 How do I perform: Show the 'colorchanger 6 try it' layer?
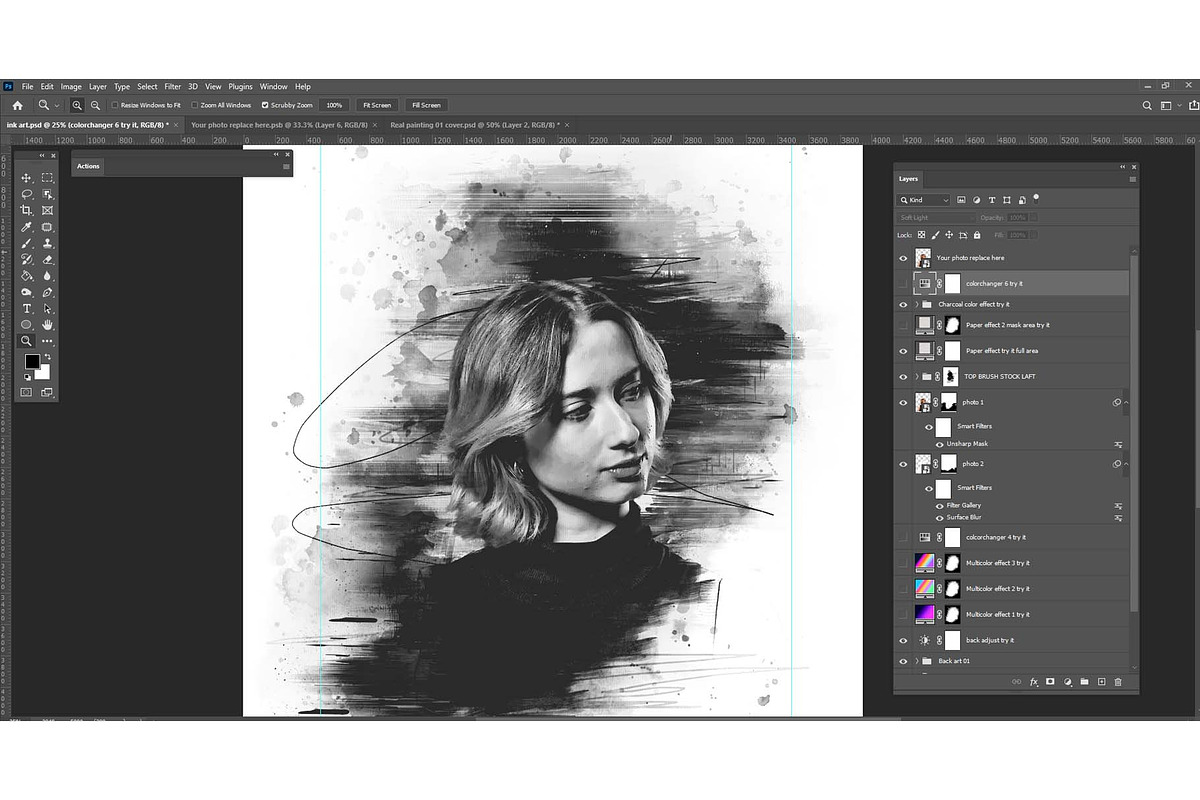click(x=903, y=284)
